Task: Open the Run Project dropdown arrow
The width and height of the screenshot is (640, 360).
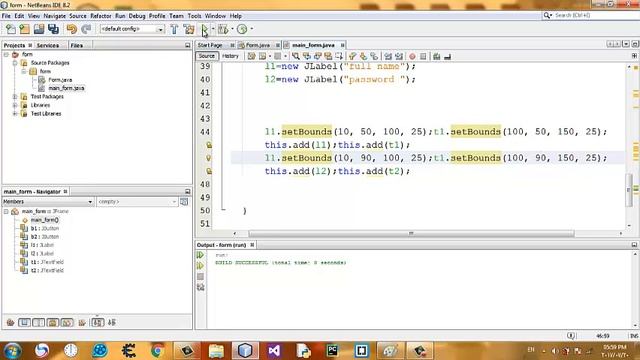Action: (x=213, y=29)
